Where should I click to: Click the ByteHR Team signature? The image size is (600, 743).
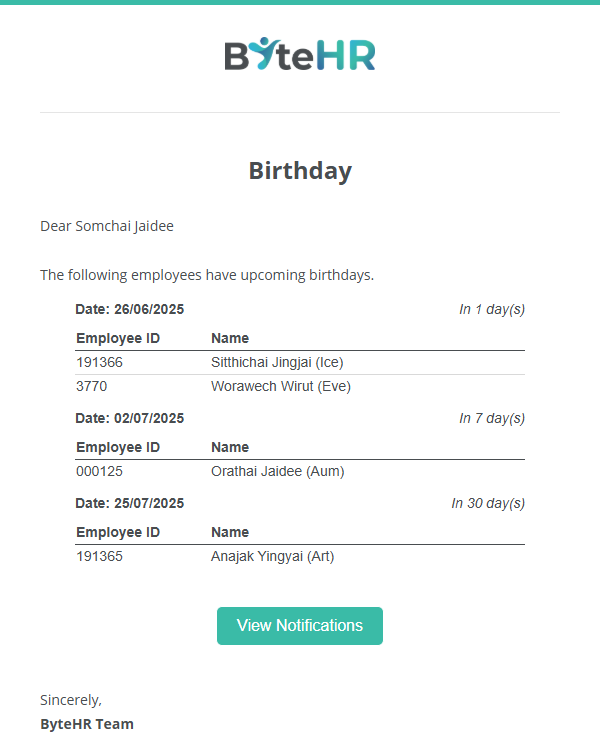(87, 724)
